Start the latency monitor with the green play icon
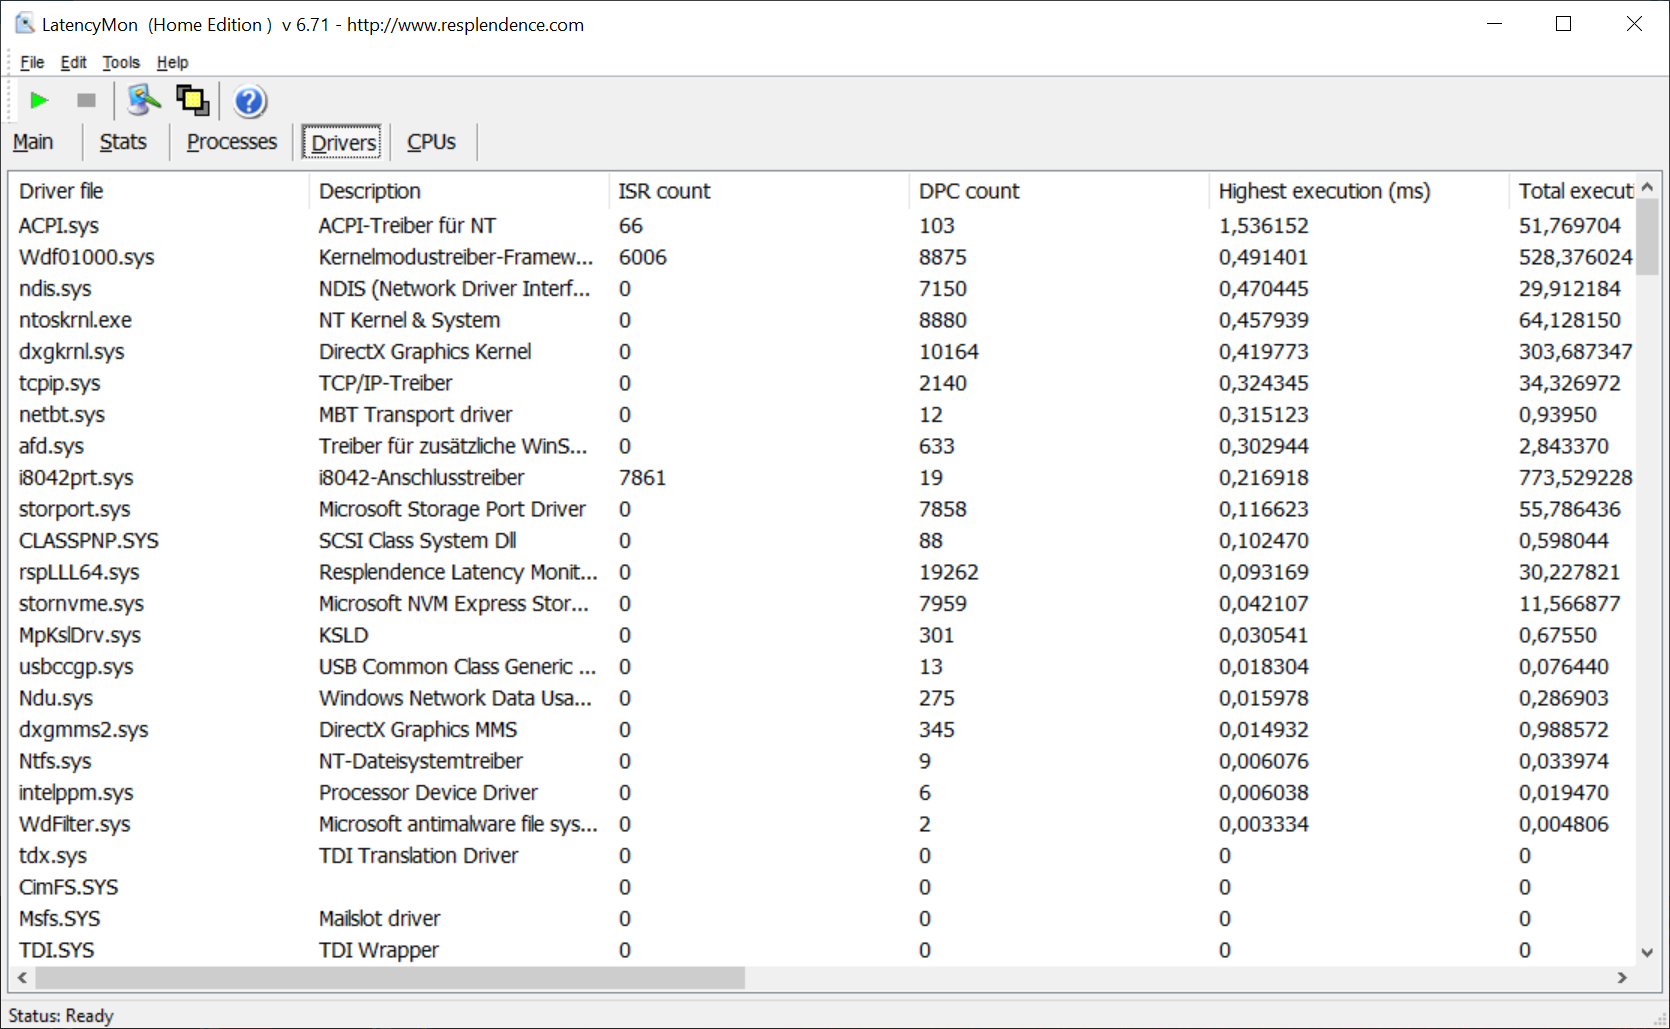 coord(39,100)
